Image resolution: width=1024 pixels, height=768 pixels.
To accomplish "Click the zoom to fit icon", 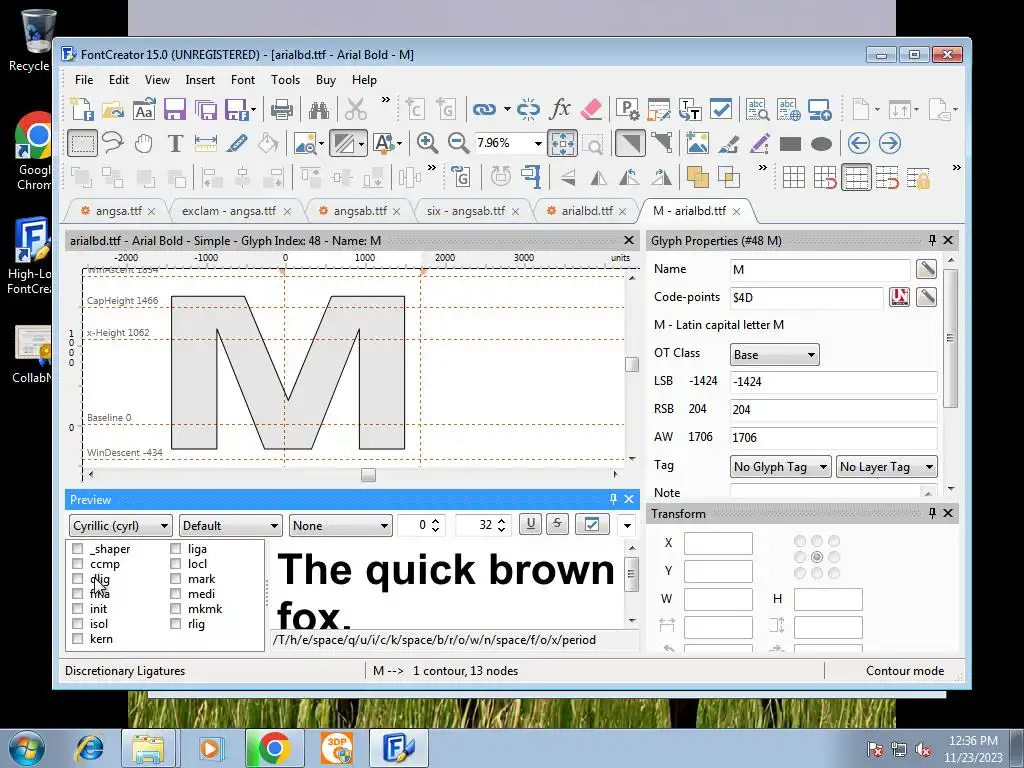I will click(562, 143).
